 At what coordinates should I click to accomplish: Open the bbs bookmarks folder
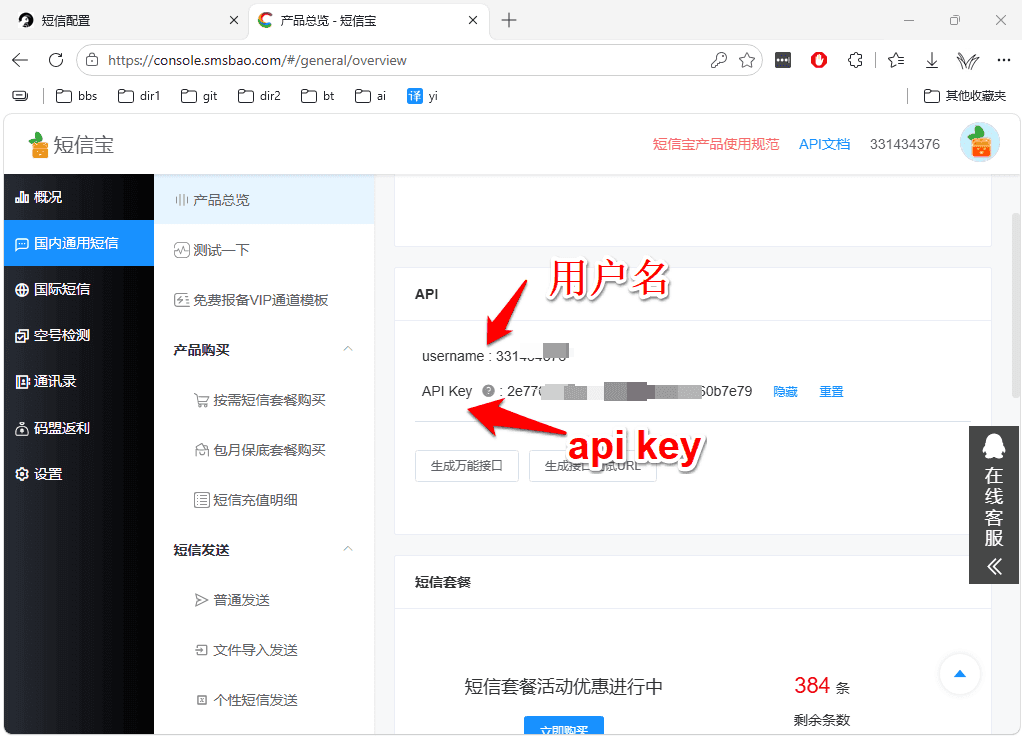tap(77, 96)
